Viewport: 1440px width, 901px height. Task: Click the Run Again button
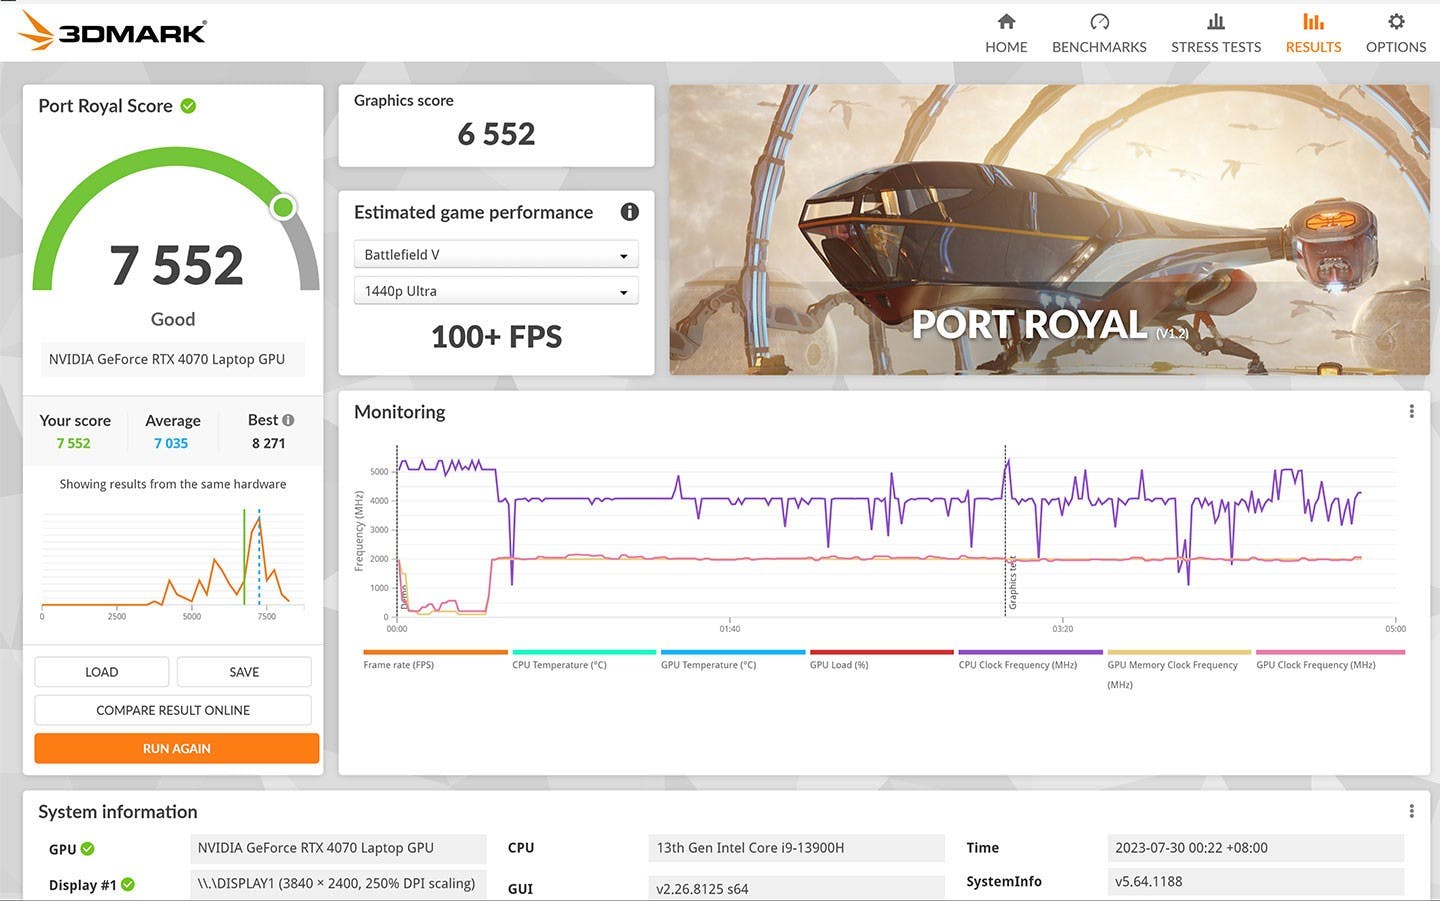click(177, 748)
